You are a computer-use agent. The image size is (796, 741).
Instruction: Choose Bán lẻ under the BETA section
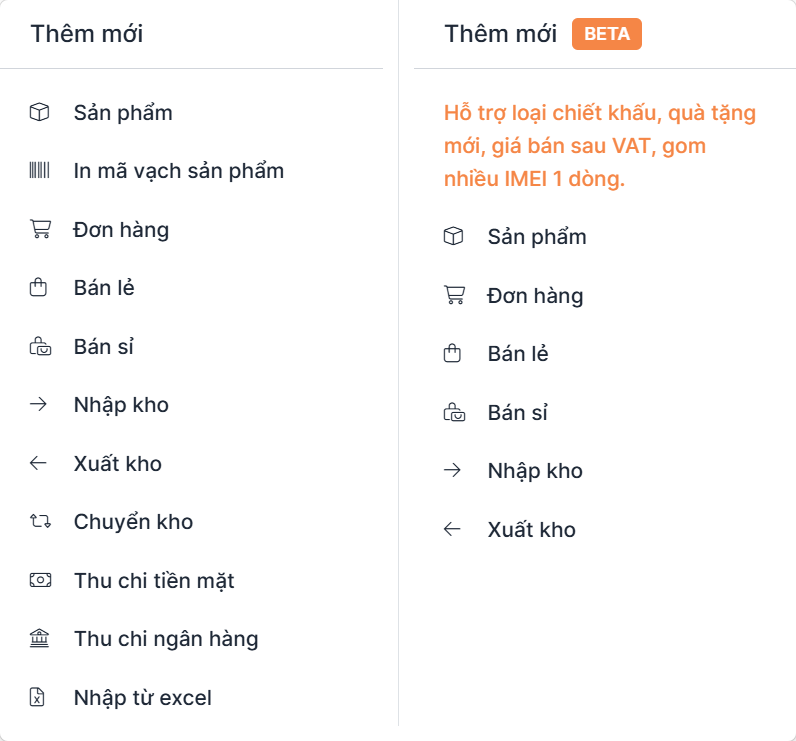coord(518,354)
